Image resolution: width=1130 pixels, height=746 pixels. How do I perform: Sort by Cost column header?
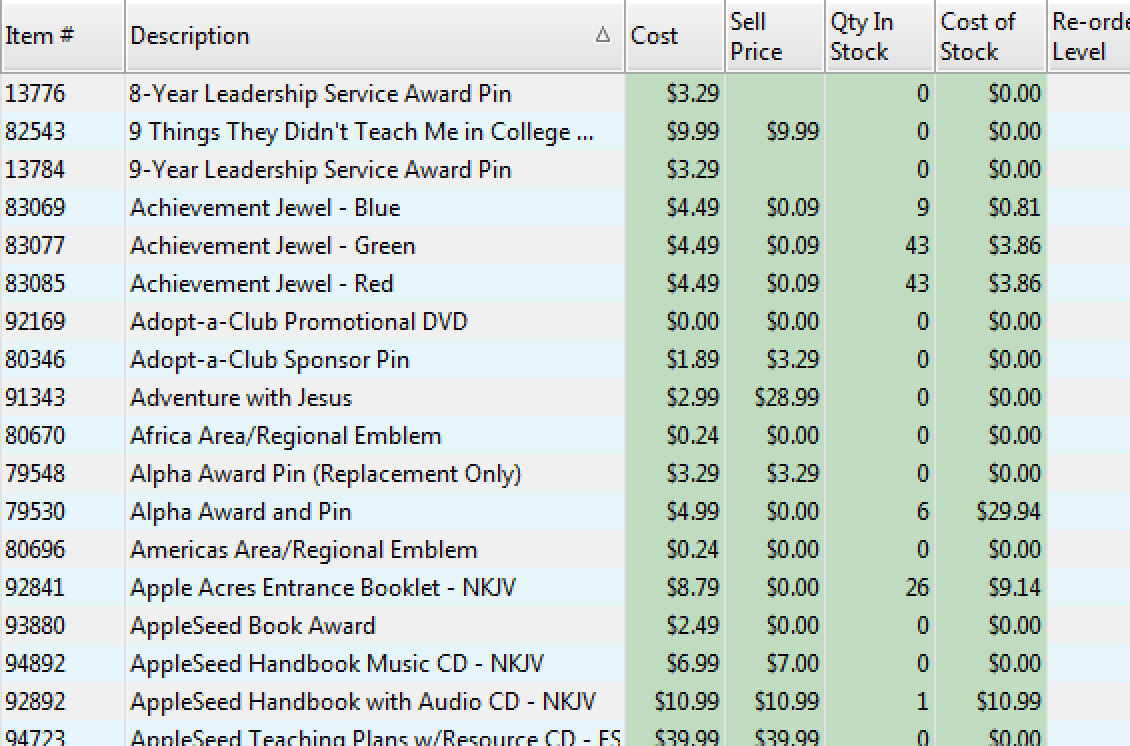655,36
